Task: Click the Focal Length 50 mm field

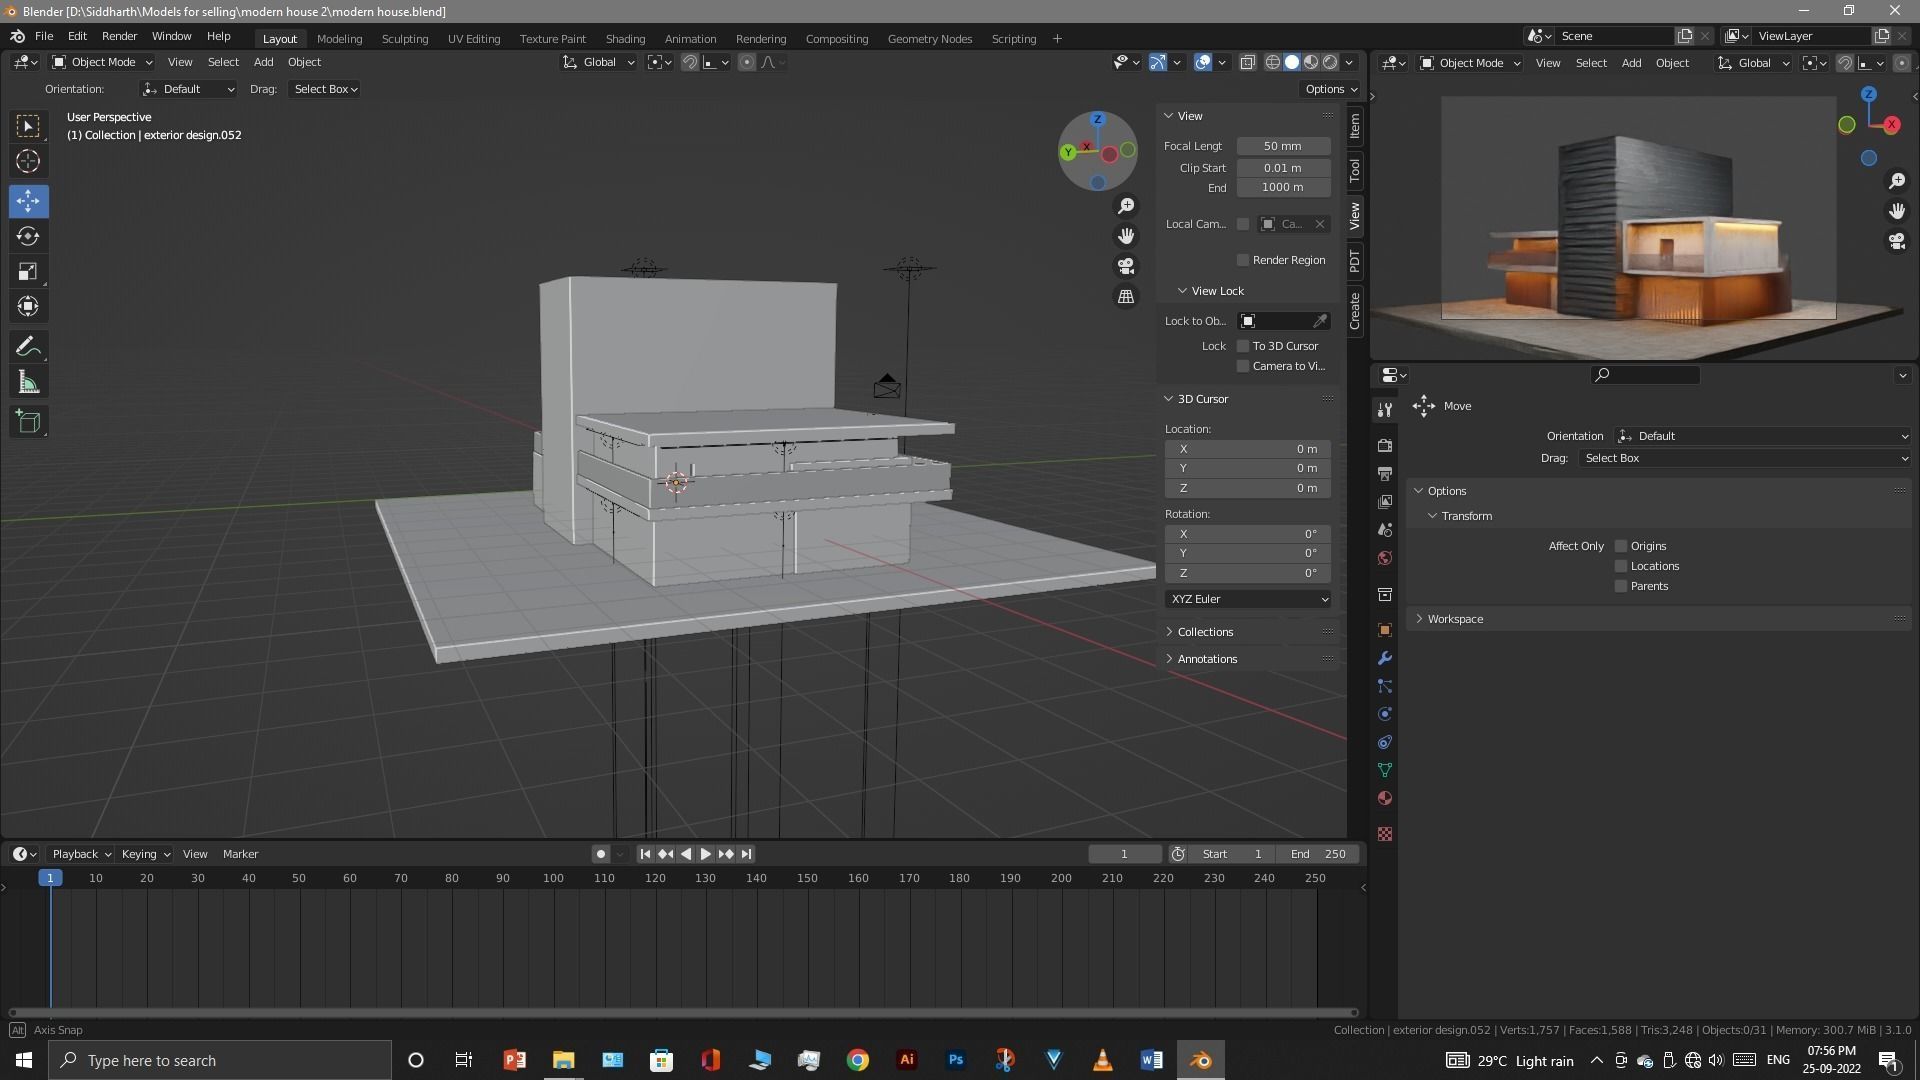Action: 1283,146
